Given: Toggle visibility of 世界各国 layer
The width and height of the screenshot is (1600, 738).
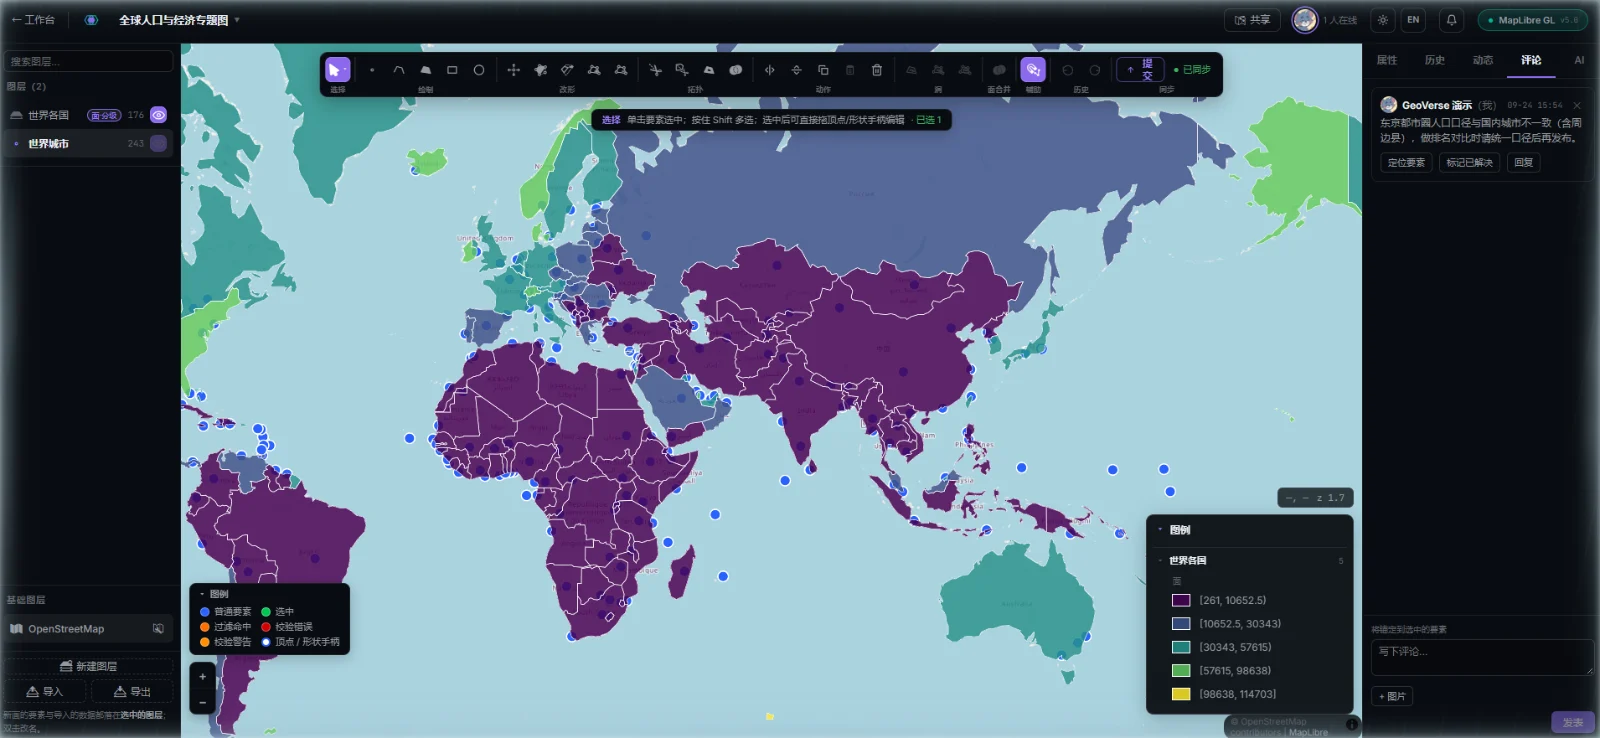Looking at the screenshot, I should click(158, 115).
